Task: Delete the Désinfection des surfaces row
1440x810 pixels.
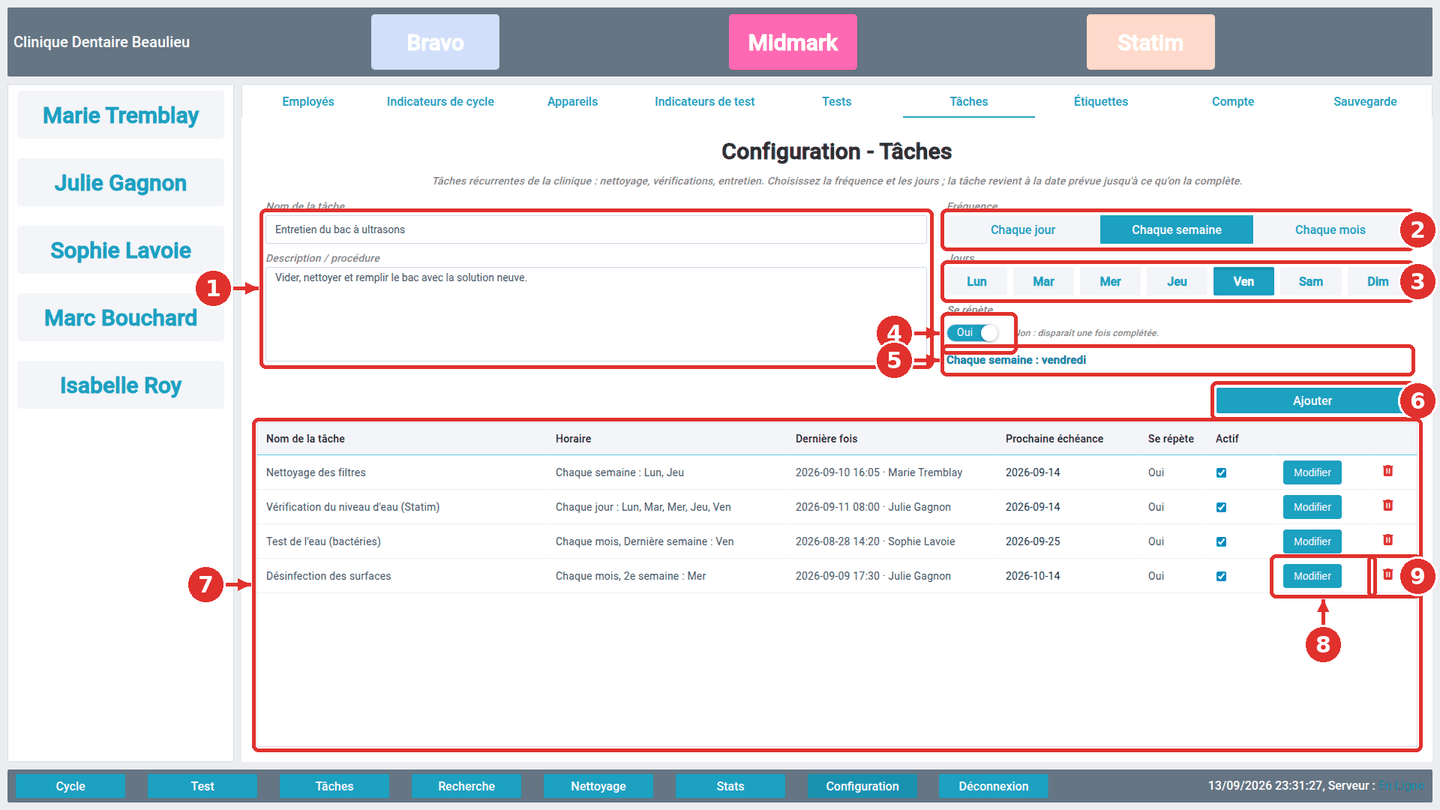Action: pos(1387,574)
